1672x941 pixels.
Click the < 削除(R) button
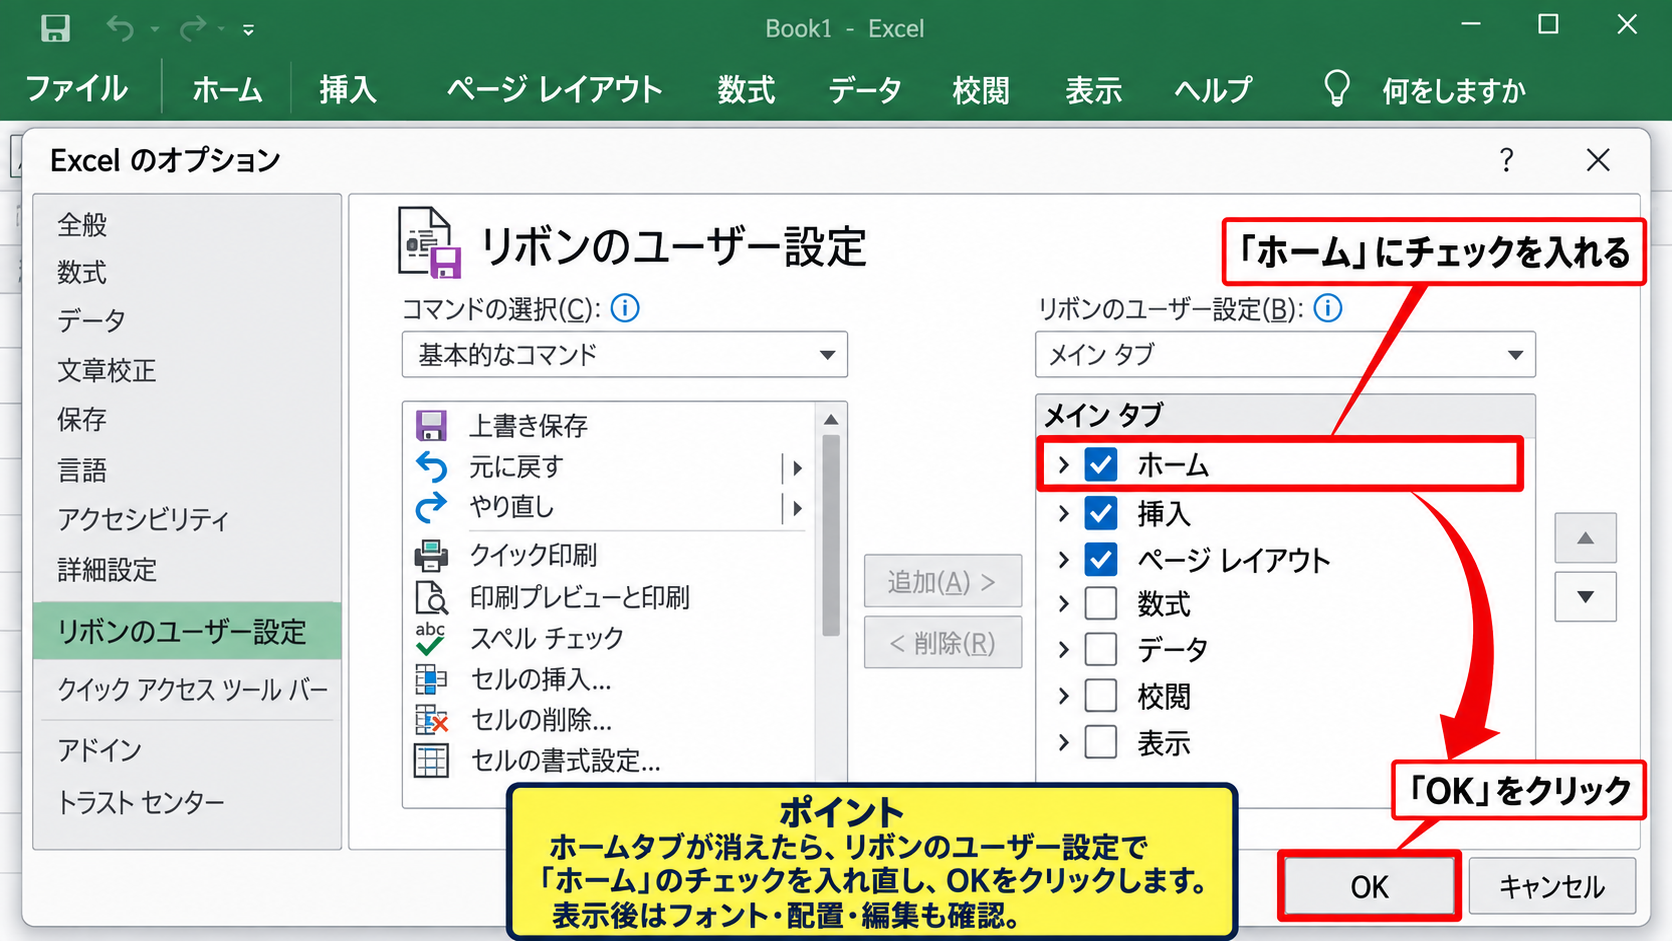943,642
